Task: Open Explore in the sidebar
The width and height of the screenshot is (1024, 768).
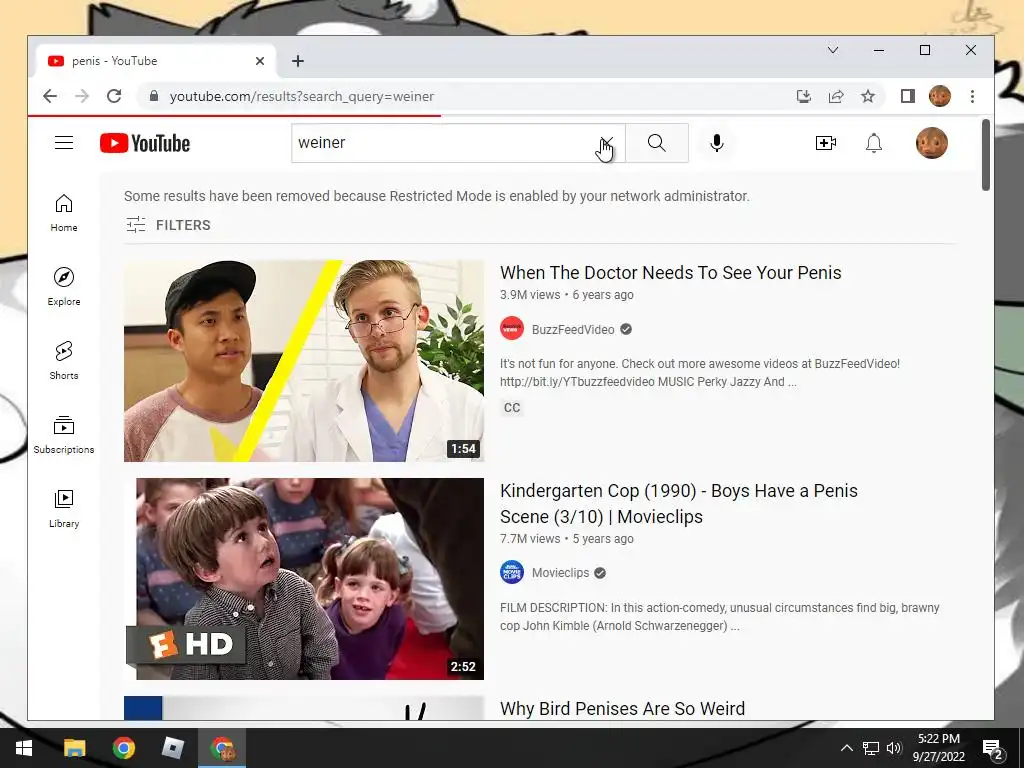Action: 64,287
